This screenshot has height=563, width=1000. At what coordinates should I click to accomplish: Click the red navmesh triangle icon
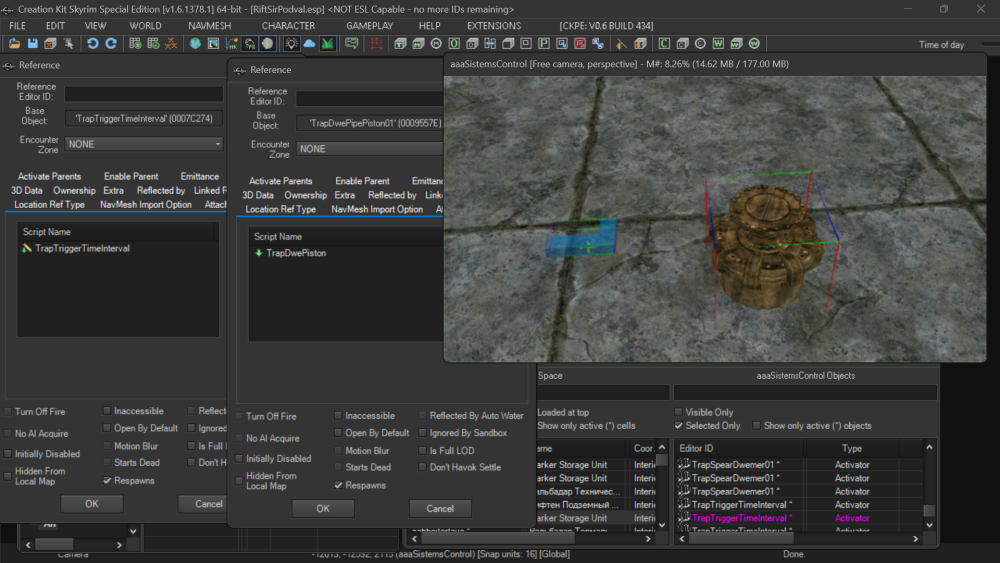click(376, 43)
